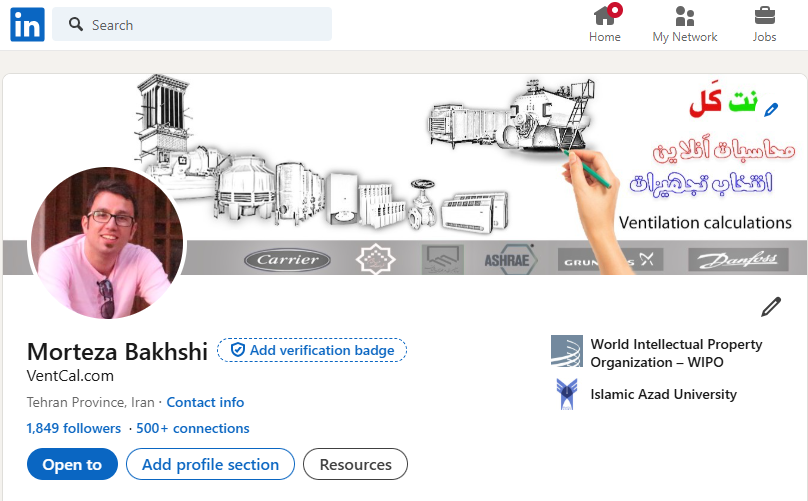Click the profile cover banner image
Viewport: 808px width, 501px height.
(405, 174)
